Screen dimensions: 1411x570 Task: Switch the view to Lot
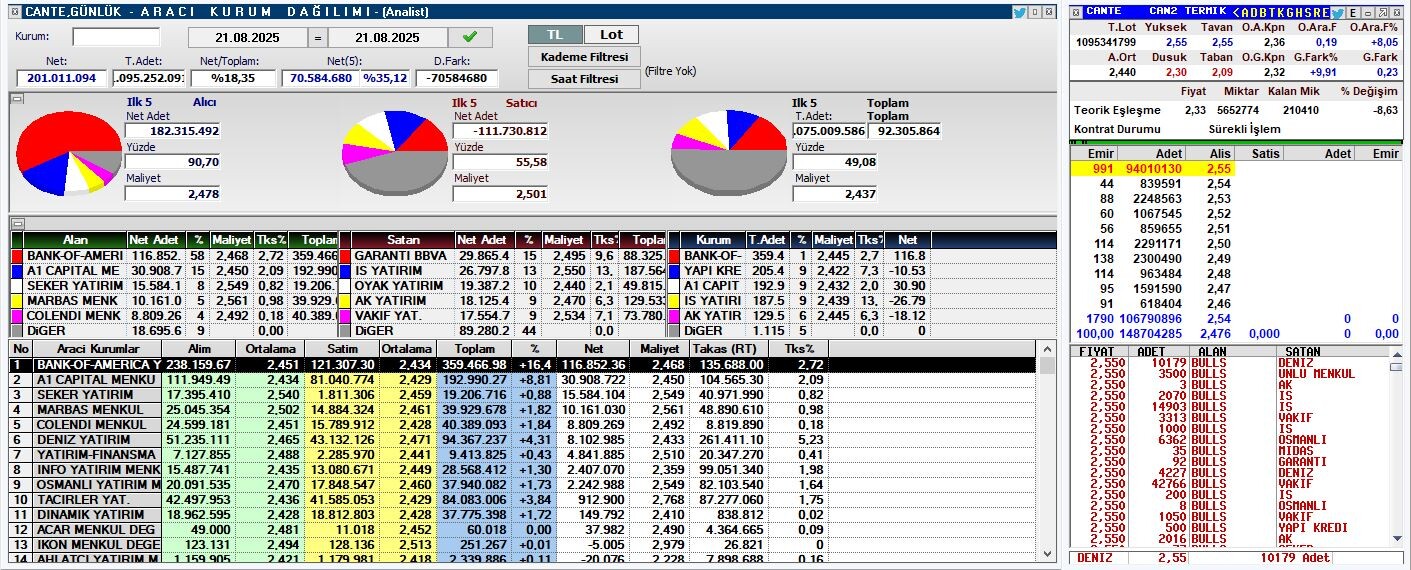tap(611, 34)
